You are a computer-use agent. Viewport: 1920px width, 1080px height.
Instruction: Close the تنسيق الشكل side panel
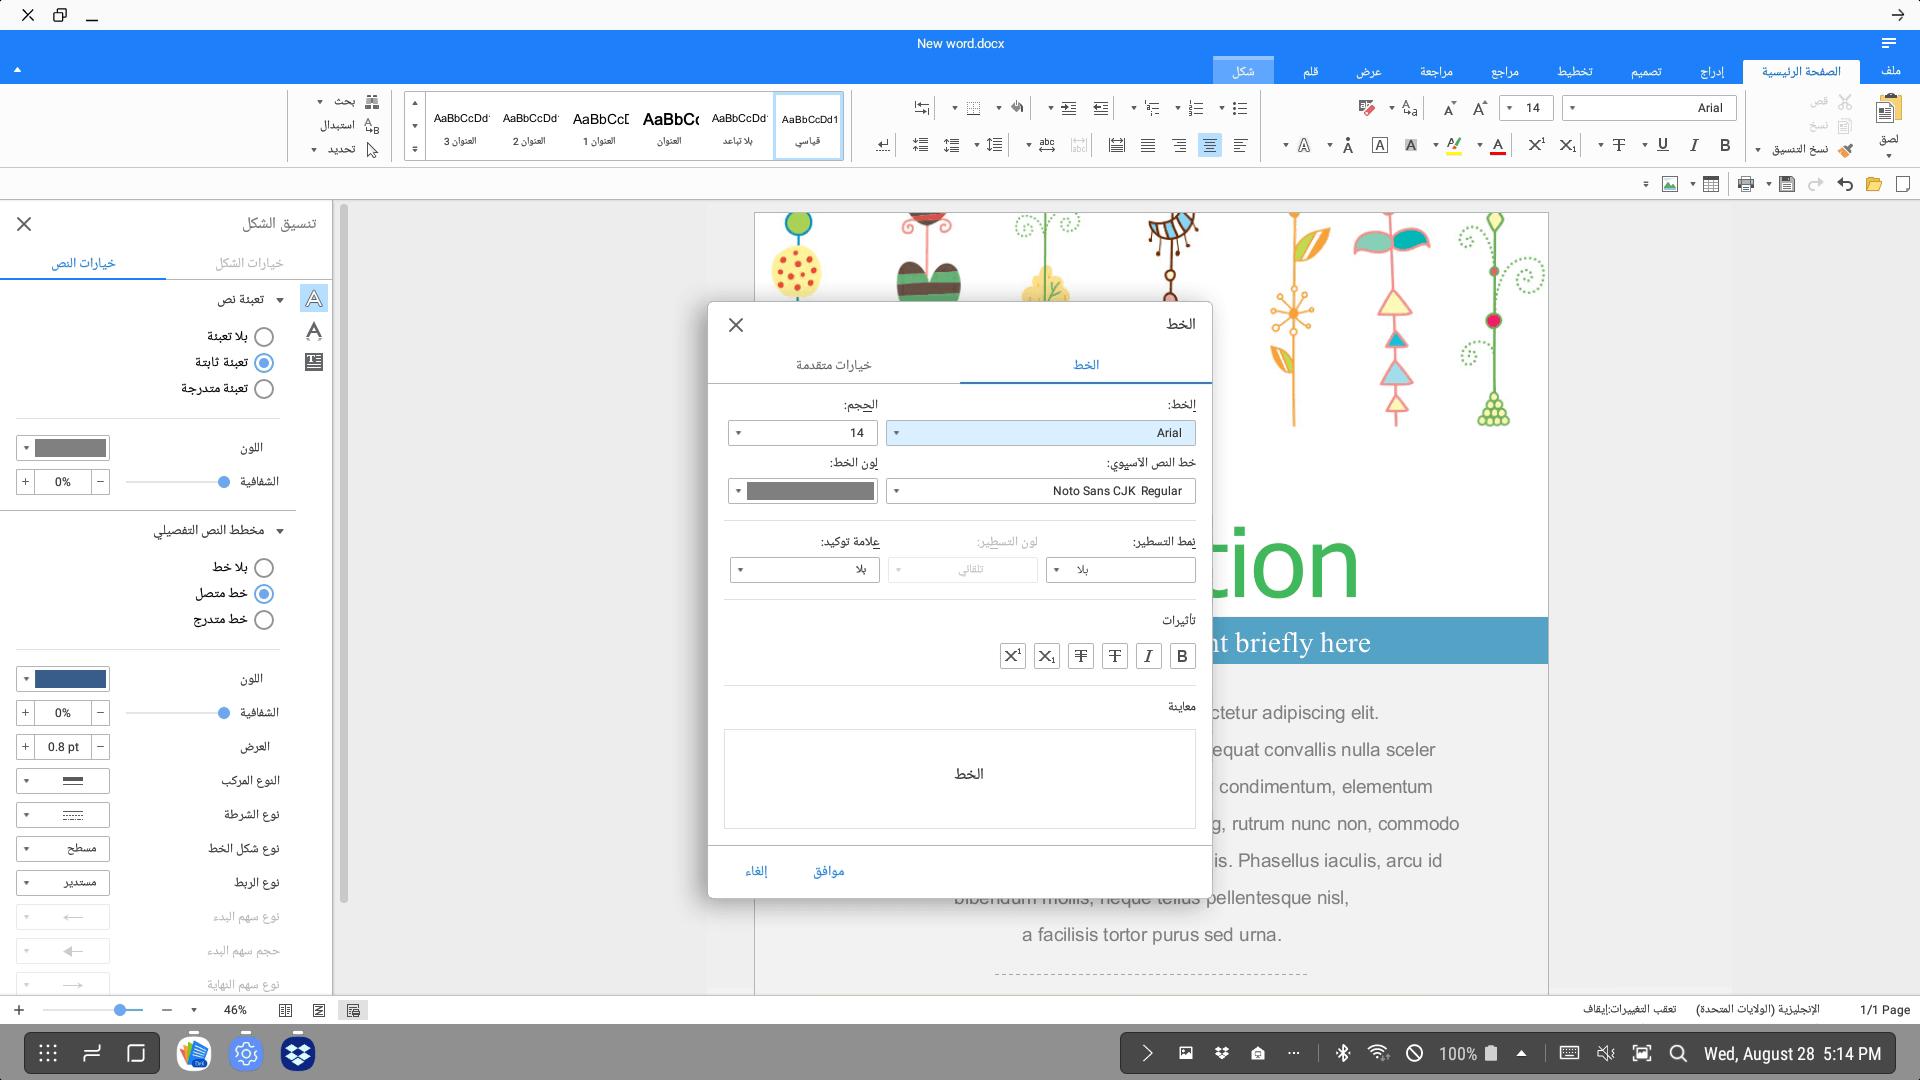click(x=24, y=224)
